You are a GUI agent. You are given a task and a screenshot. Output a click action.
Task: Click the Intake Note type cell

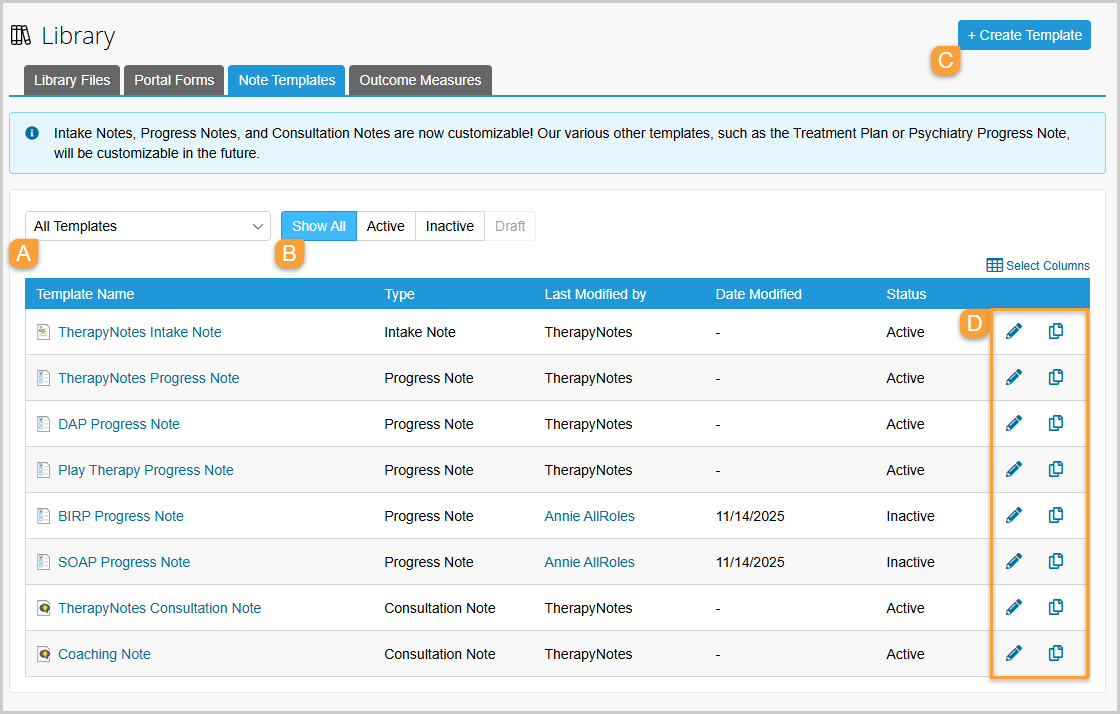[x=420, y=332]
